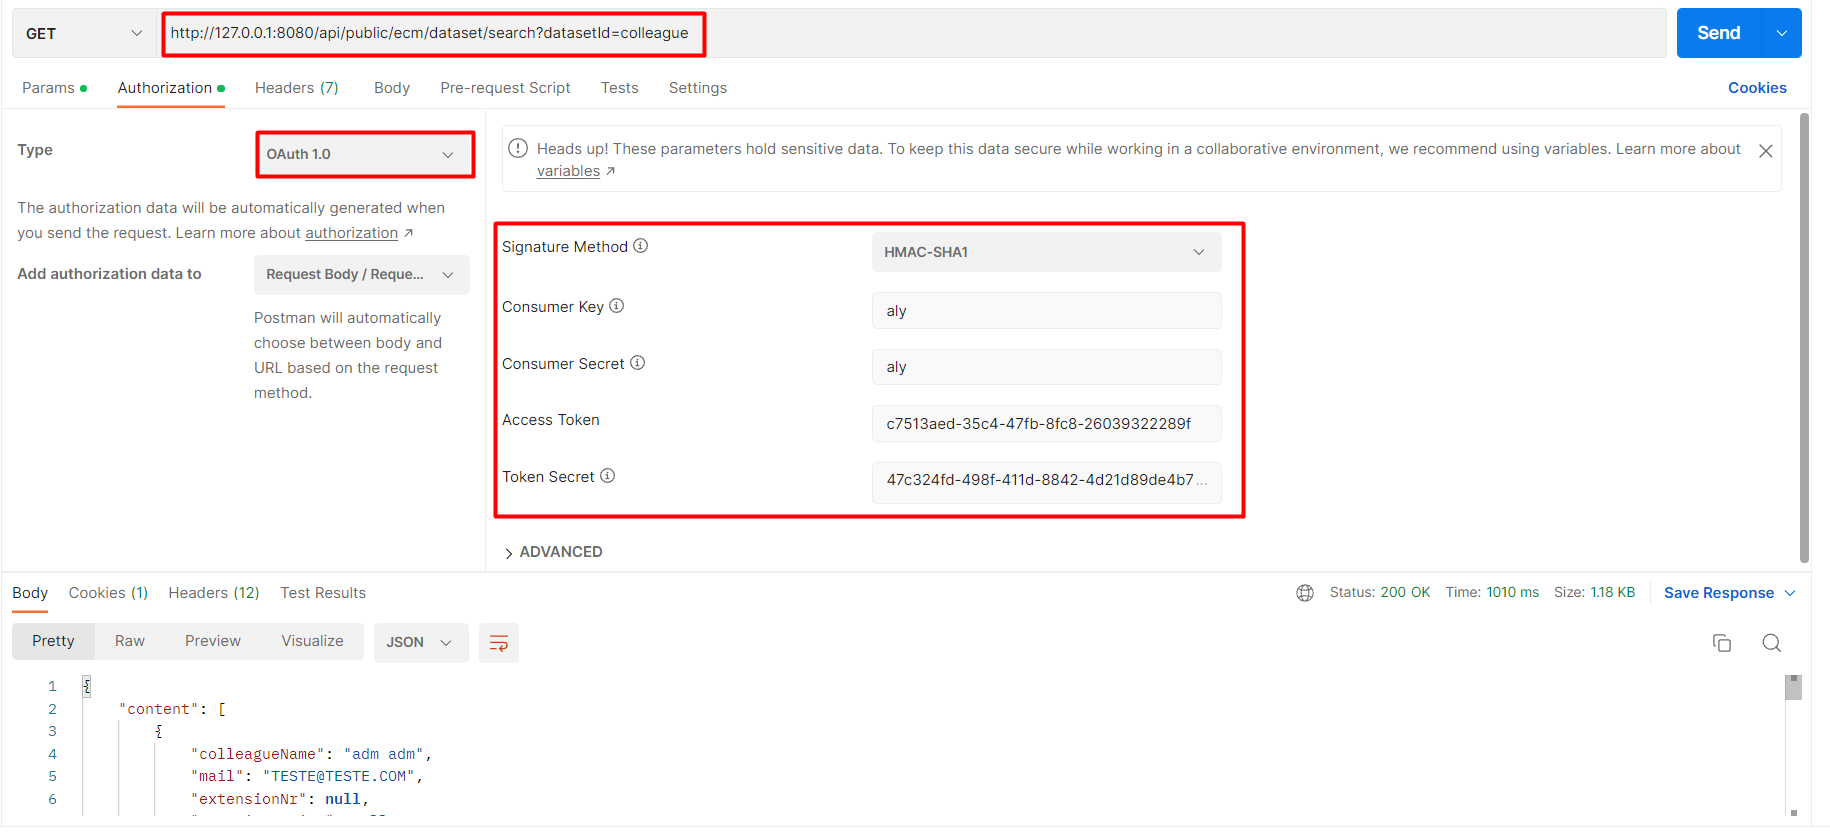This screenshot has height=833, width=1830.
Task: Open the Add authorization data to dropdown
Action: [362, 274]
